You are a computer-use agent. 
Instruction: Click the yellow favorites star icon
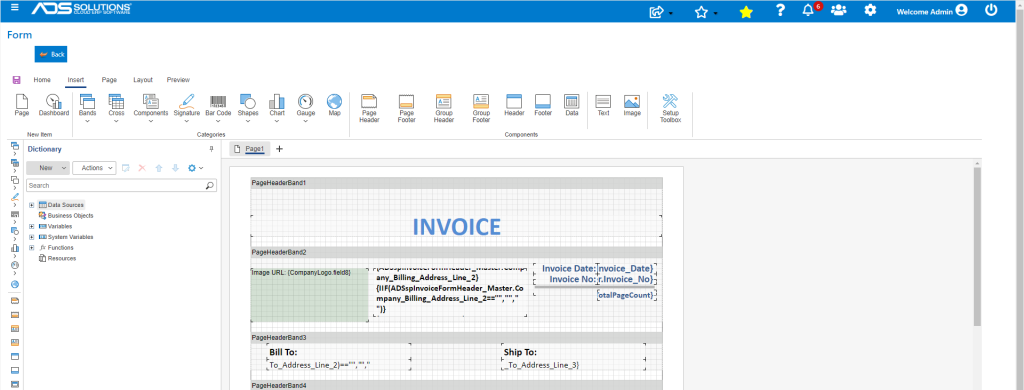point(746,11)
